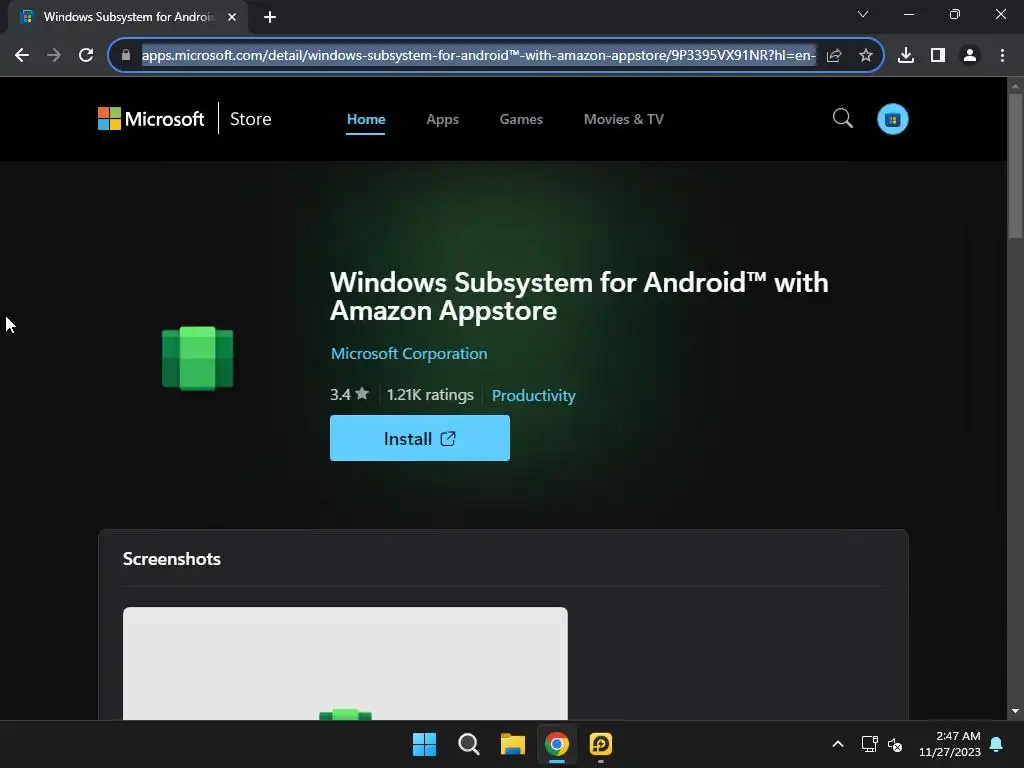The width and height of the screenshot is (1024, 768).
Task: Open the Productivity category link
Action: pos(534,396)
